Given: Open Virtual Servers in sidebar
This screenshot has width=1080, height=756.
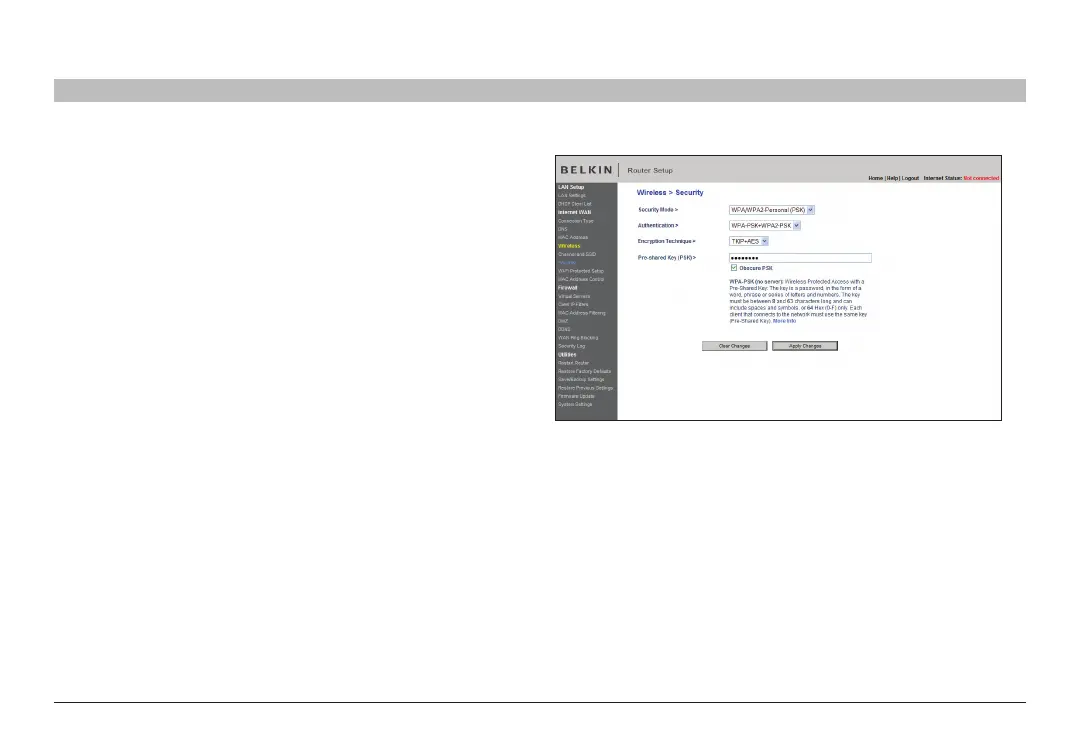Looking at the screenshot, I should pos(574,297).
